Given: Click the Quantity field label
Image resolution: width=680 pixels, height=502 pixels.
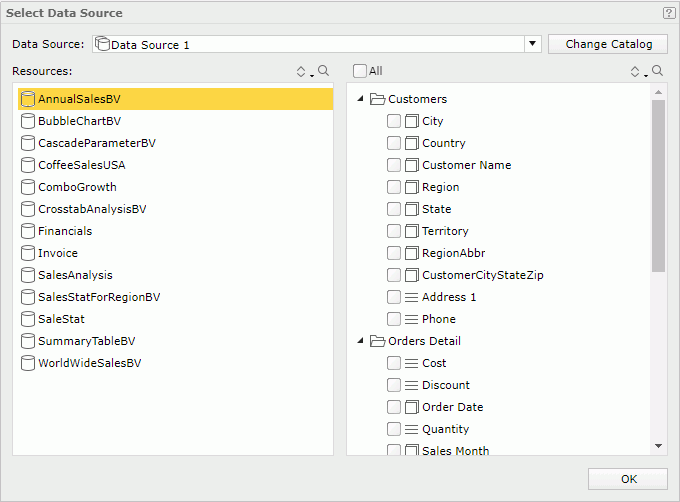Looking at the screenshot, I should [x=446, y=429].
